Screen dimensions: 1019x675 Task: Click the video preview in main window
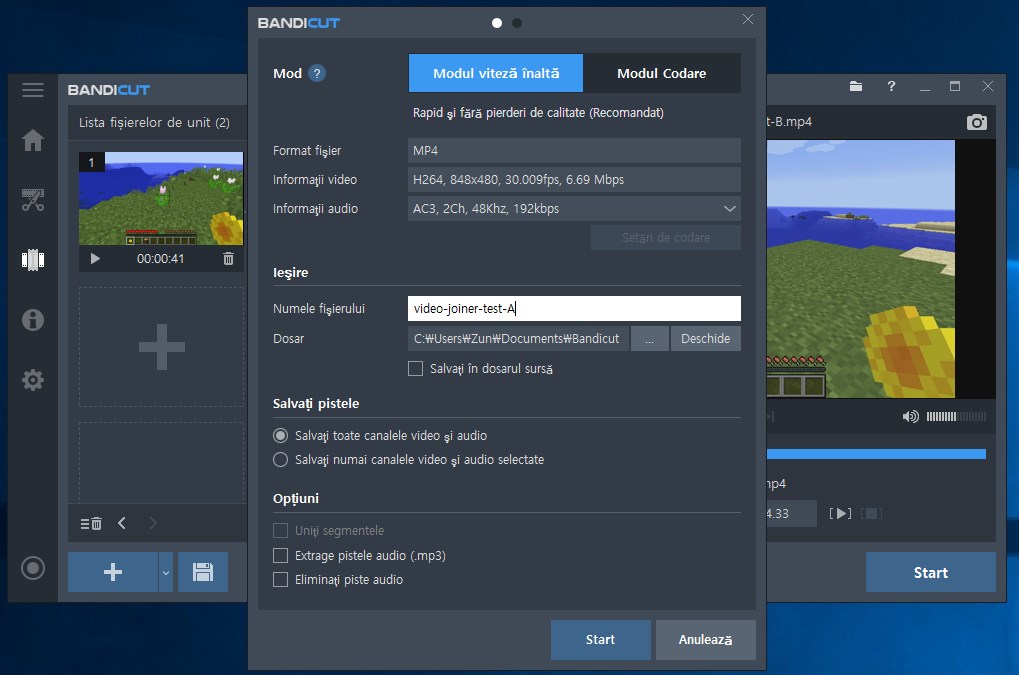pos(860,269)
